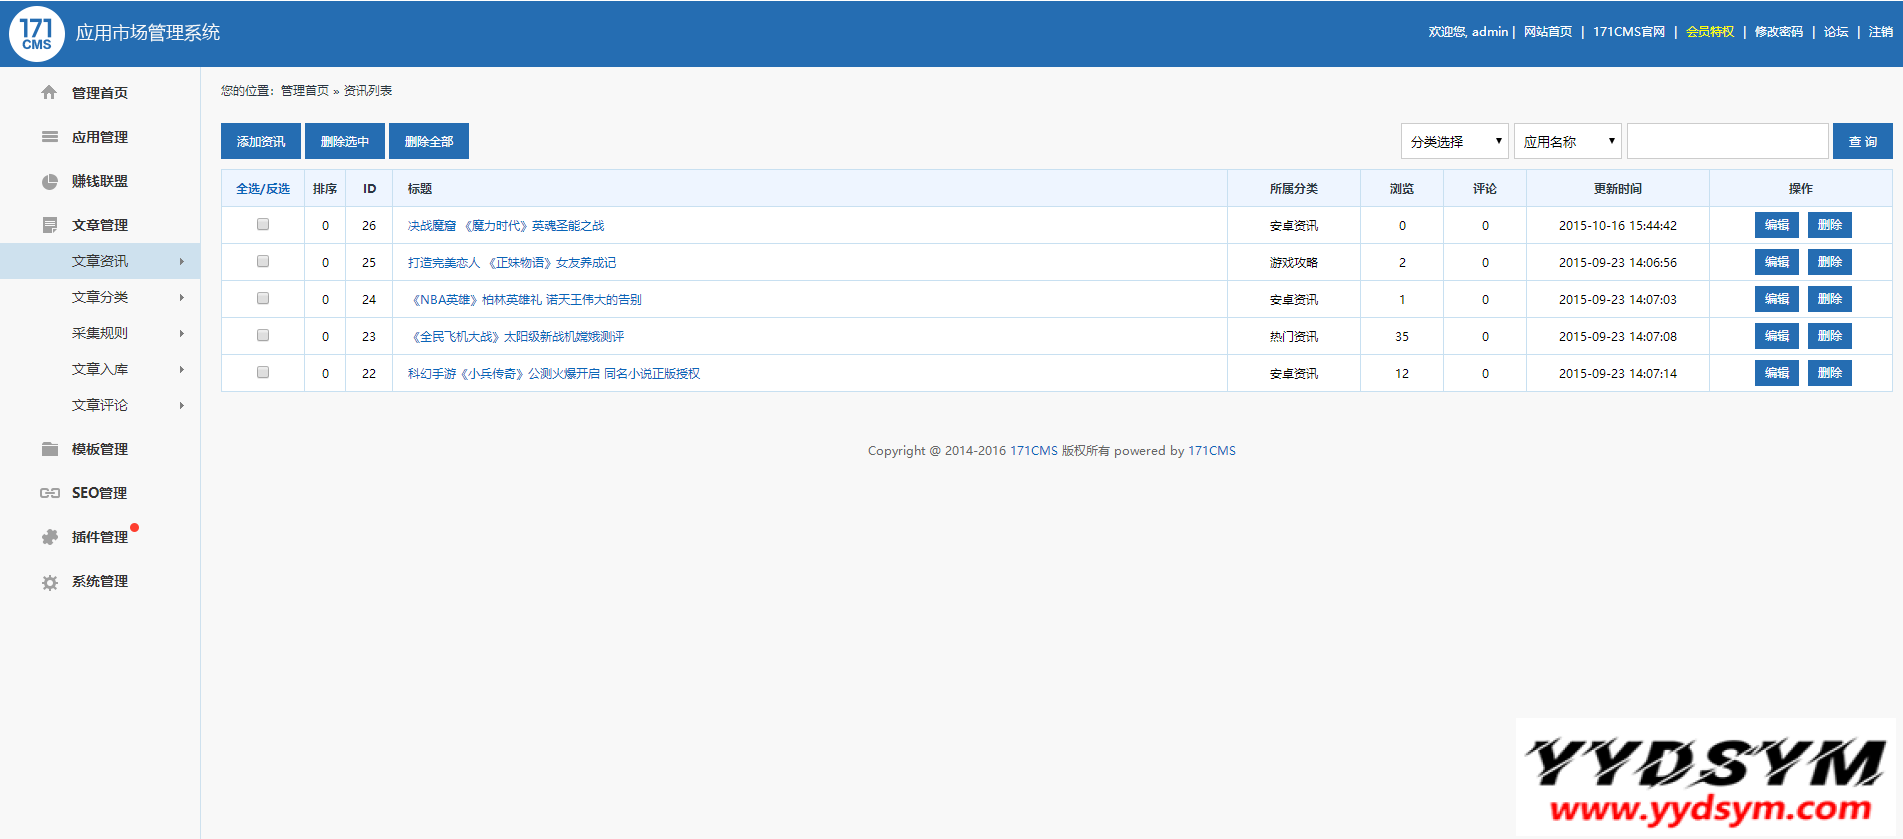1903x839 pixels.
Task: Click the home icon beside 管理首页
Action: click(49, 93)
